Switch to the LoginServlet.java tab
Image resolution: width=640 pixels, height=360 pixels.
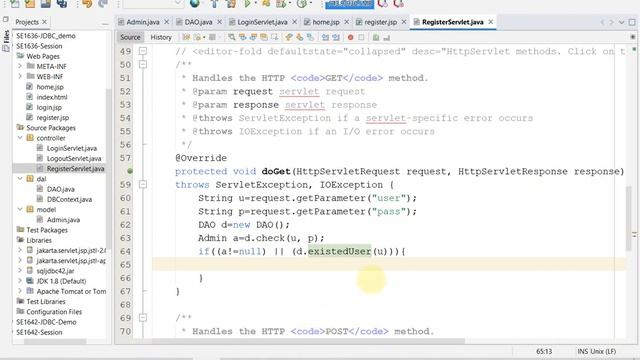pyautogui.click(x=262, y=22)
